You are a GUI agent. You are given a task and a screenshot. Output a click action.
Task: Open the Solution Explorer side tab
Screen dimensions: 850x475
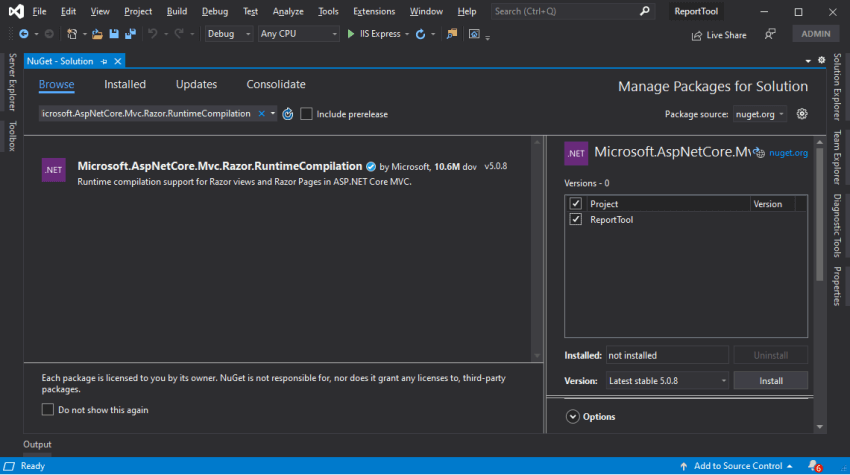837,87
